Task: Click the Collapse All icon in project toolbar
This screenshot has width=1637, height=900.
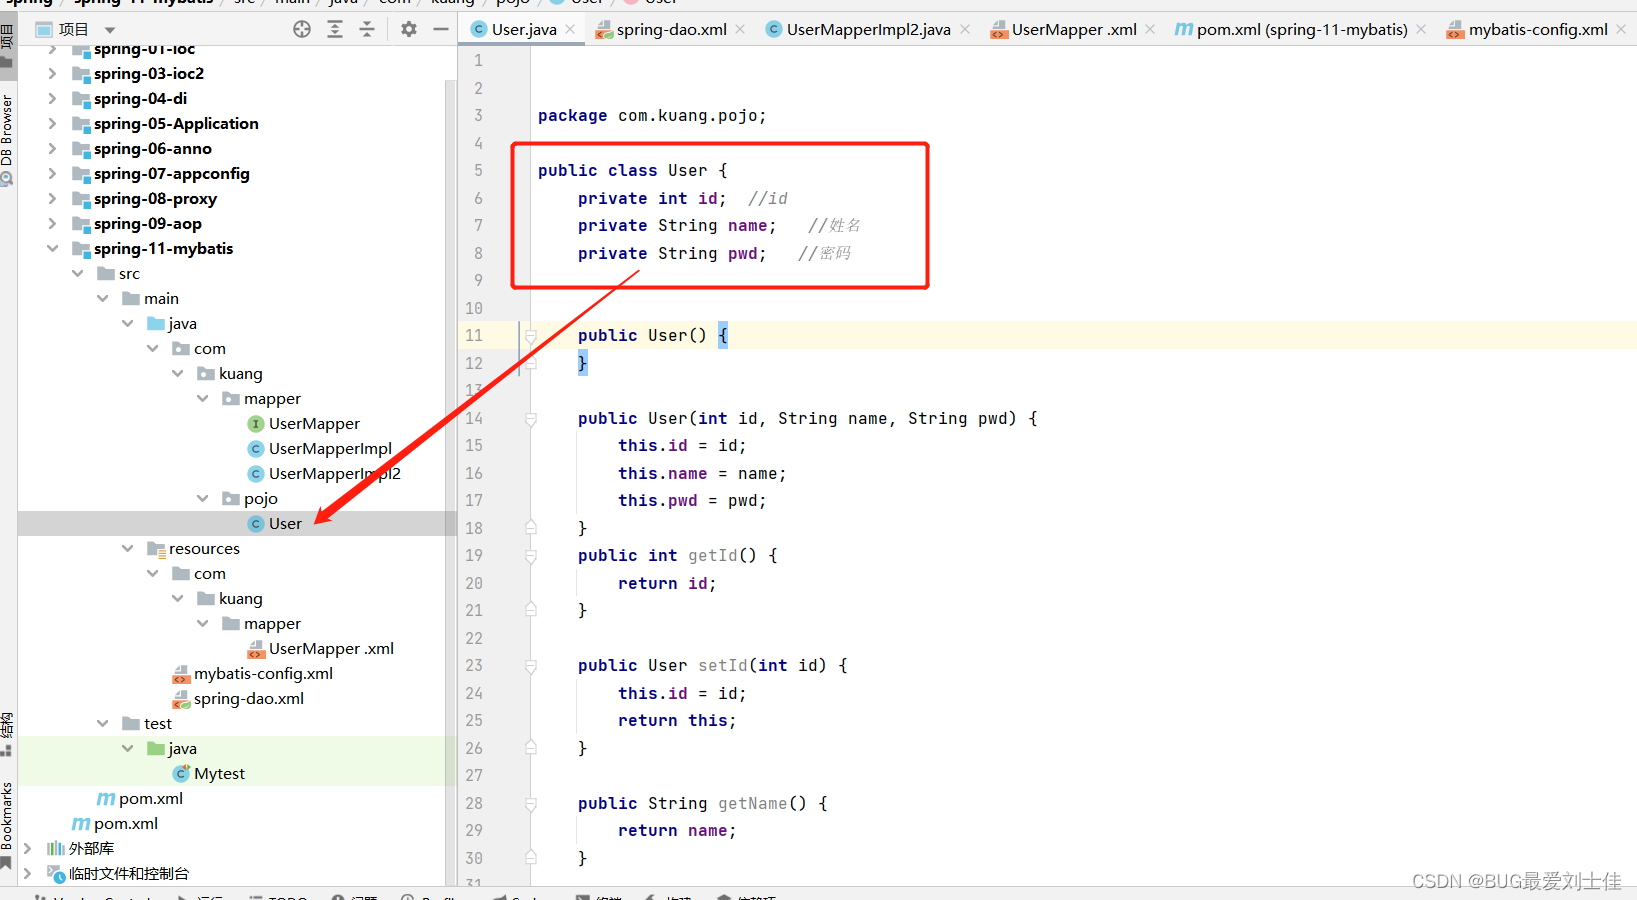Action: pyautogui.click(x=367, y=29)
